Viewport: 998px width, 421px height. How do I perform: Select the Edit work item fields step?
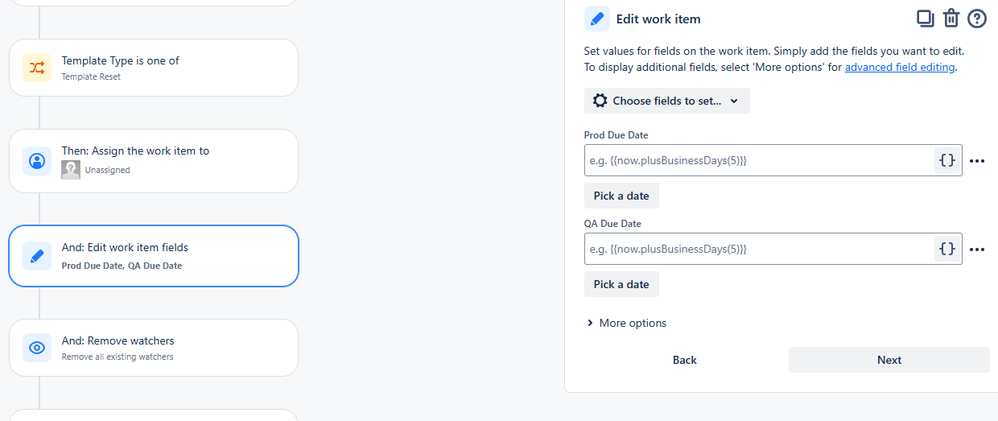[x=153, y=256]
